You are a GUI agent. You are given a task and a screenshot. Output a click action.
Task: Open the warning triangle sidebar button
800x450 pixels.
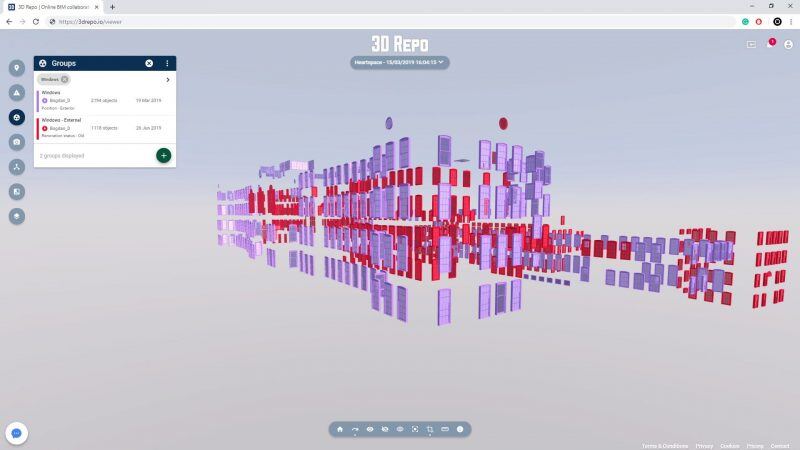(x=17, y=93)
